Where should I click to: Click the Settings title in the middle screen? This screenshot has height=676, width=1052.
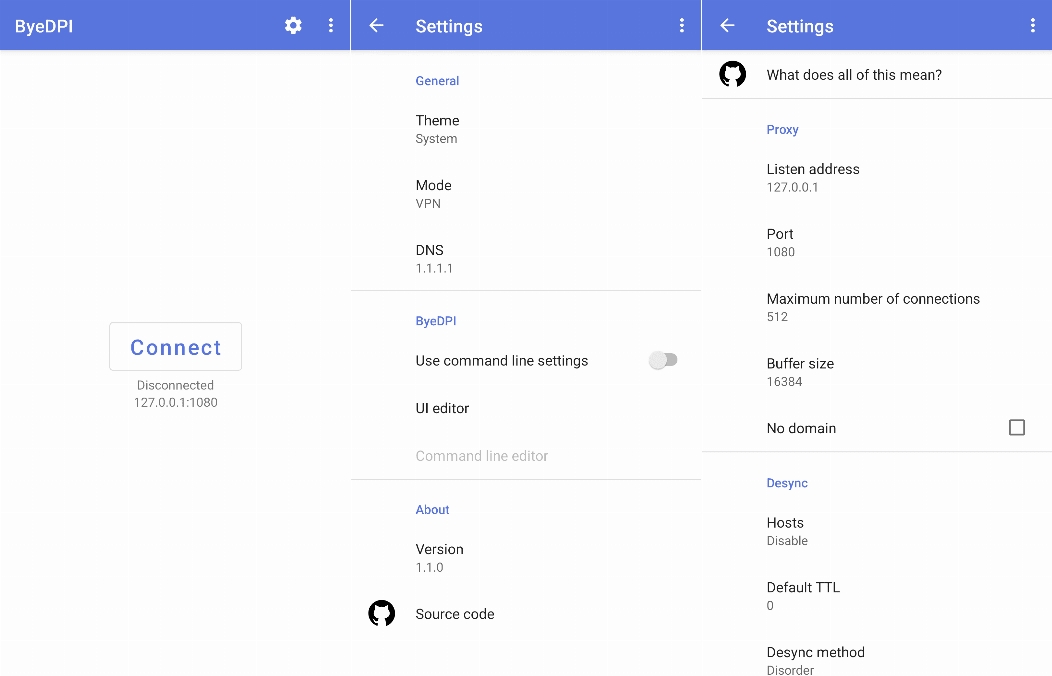tap(449, 26)
